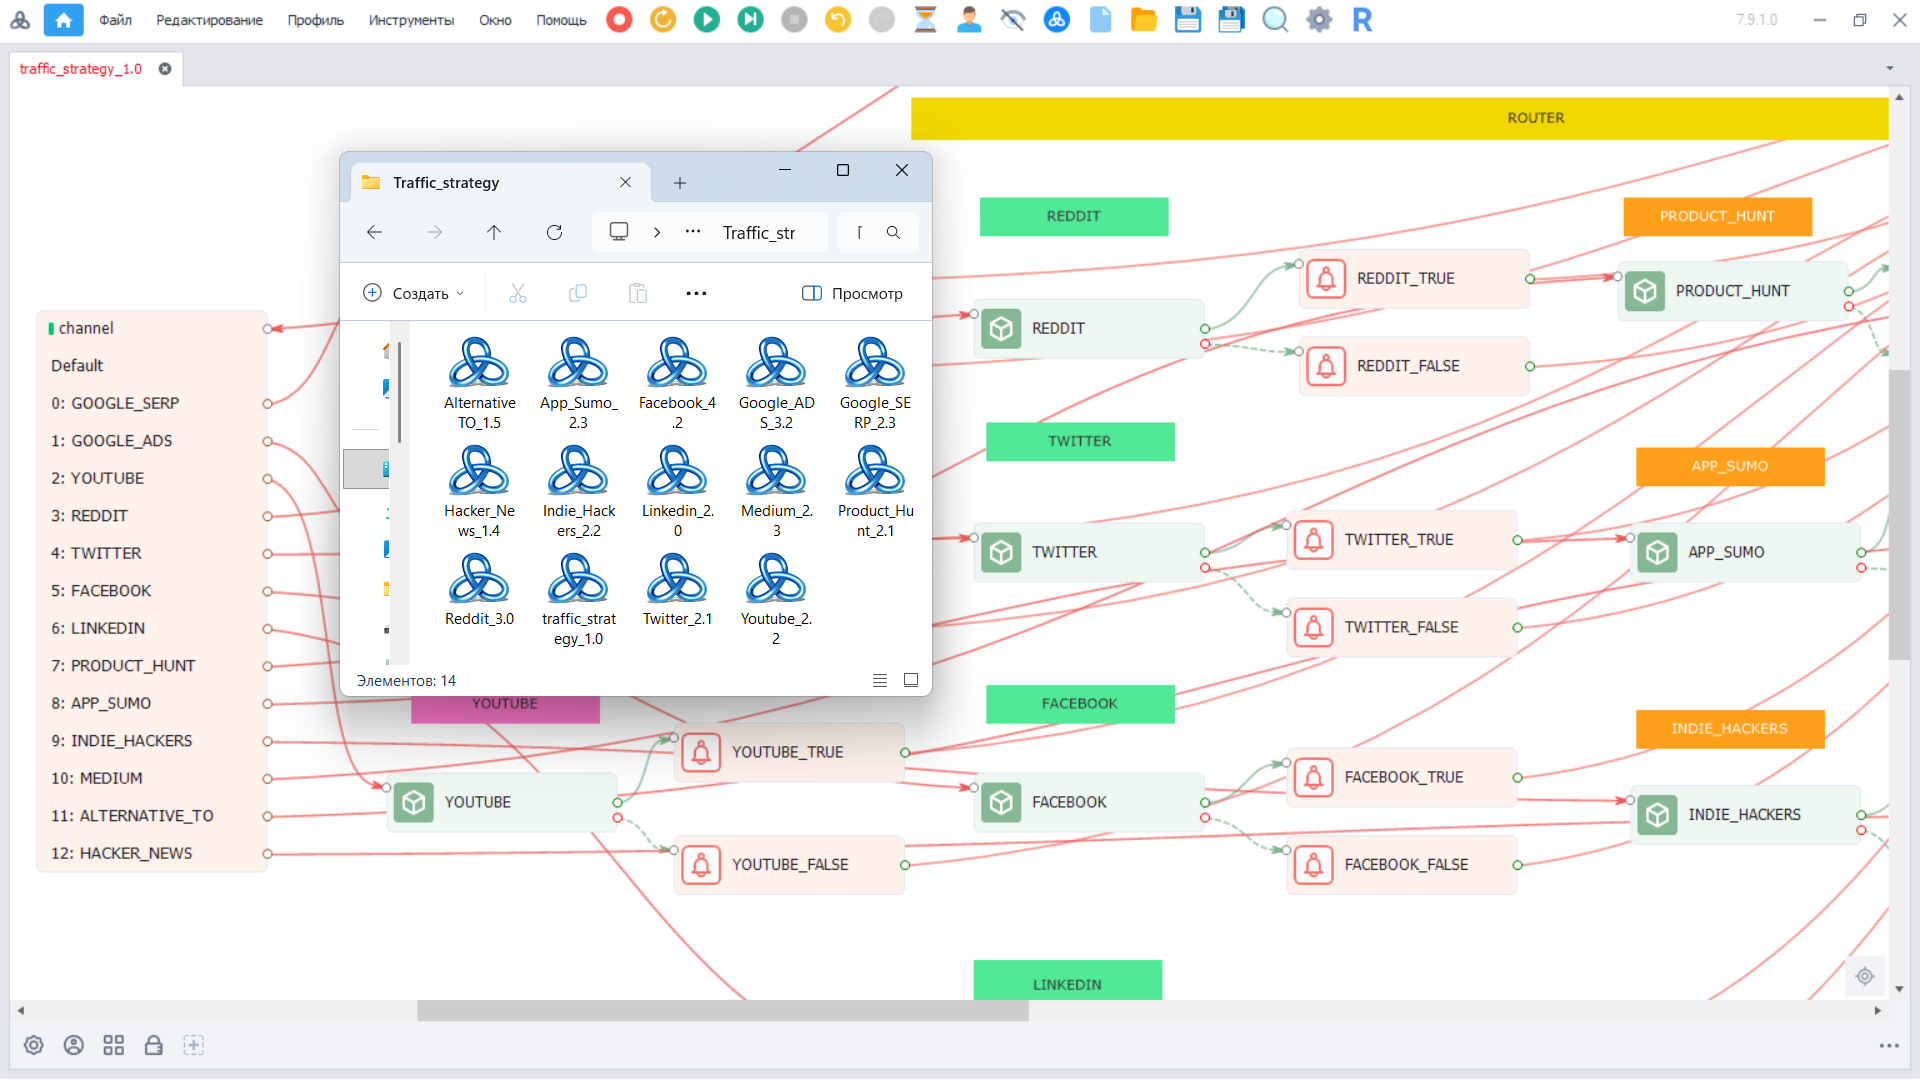Open the Создать dropdown in Explorer
Image resolution: width=1920 pixels, height=1080 pixels.
click(413, 293)
